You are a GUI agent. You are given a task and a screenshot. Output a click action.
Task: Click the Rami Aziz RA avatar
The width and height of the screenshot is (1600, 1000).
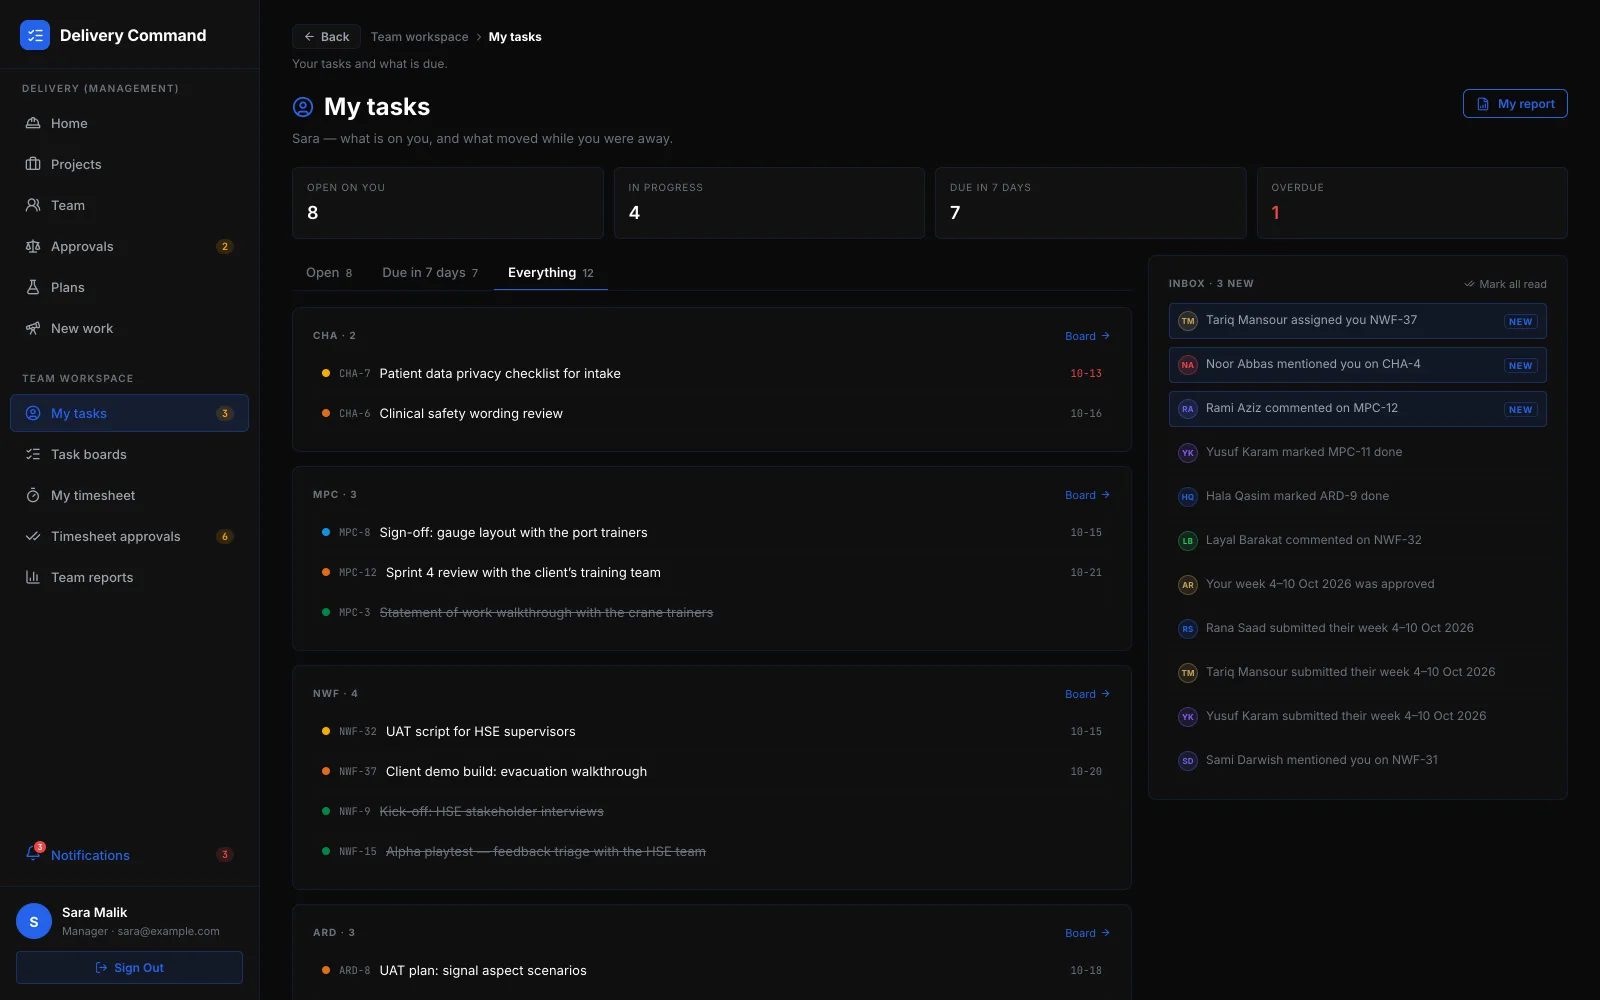[1188, 409]
